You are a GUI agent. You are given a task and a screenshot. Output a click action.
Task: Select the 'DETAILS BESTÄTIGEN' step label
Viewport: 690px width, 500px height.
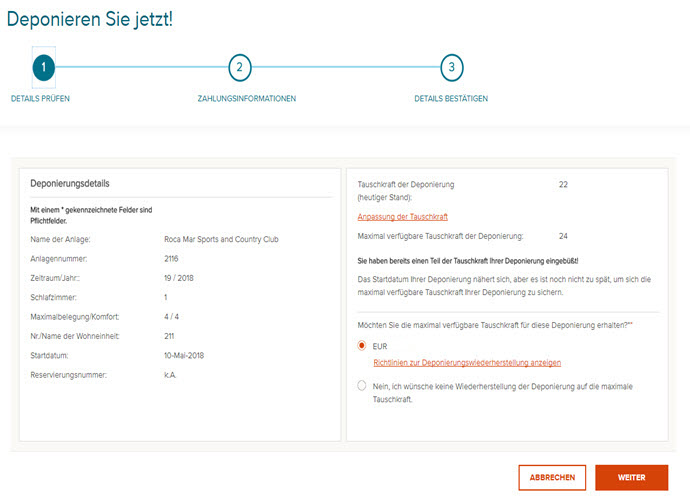451,99
